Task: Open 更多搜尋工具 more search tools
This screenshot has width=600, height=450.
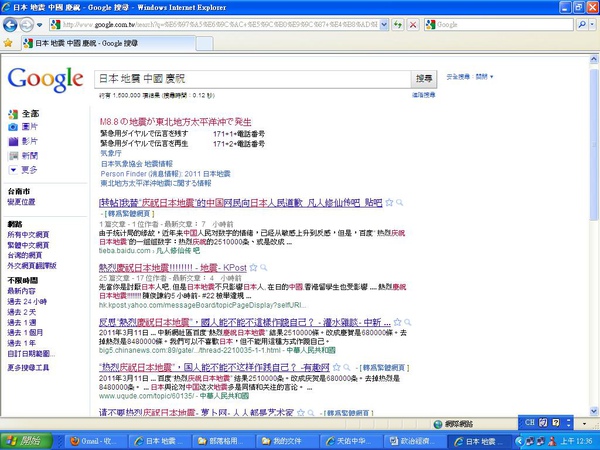Action: coord(28,368)
